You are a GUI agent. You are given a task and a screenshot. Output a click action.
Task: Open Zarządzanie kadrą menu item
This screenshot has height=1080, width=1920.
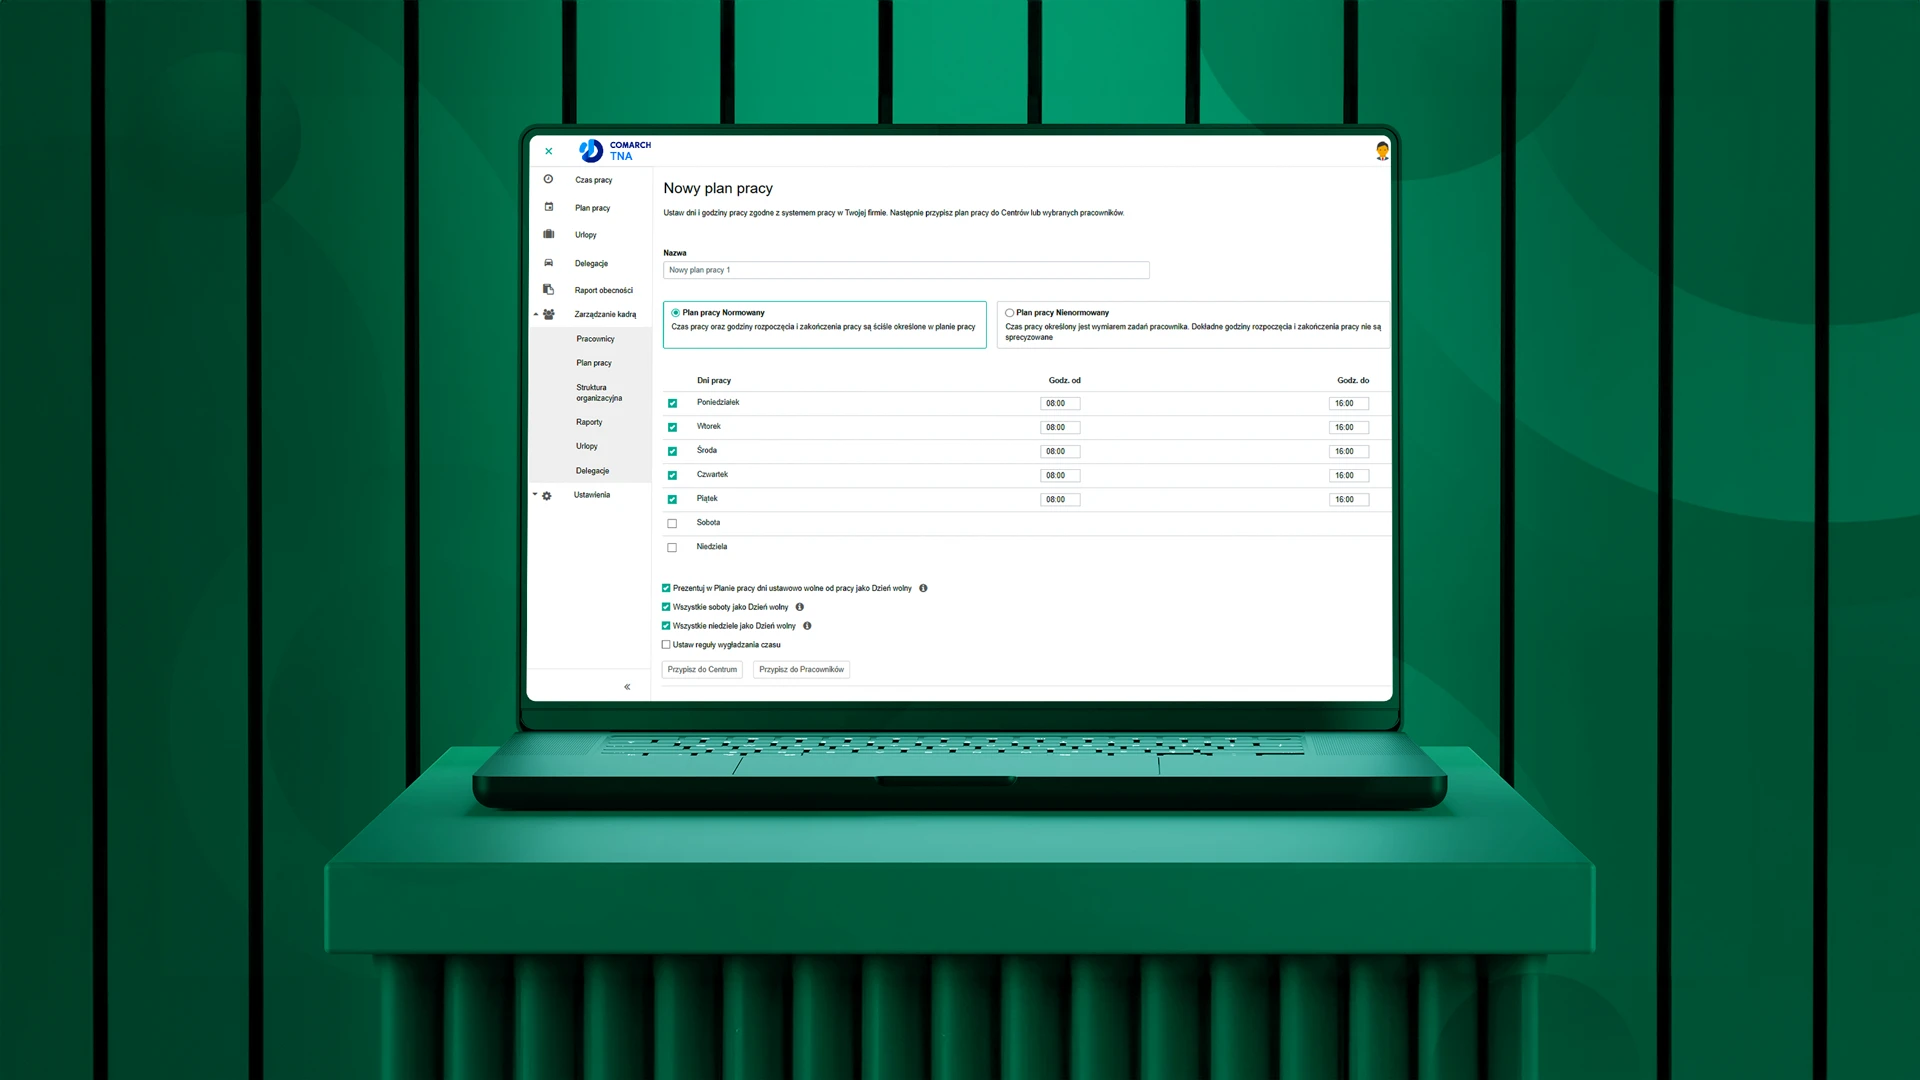point(605,314)
